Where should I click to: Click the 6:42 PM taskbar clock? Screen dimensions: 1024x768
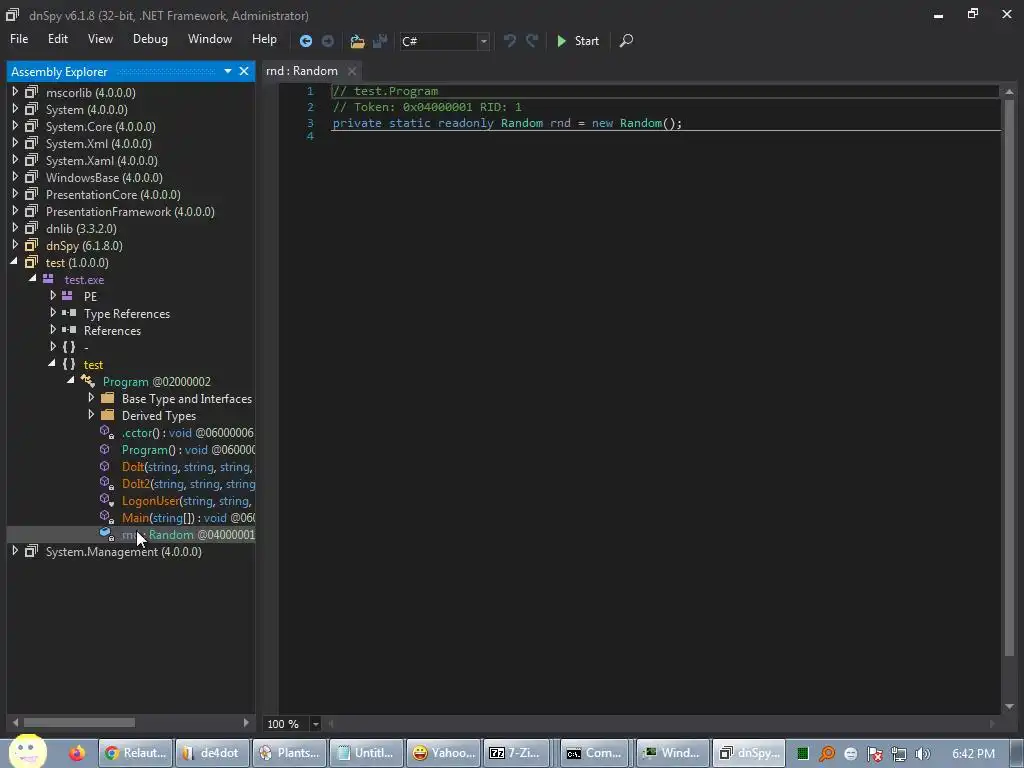973,754
